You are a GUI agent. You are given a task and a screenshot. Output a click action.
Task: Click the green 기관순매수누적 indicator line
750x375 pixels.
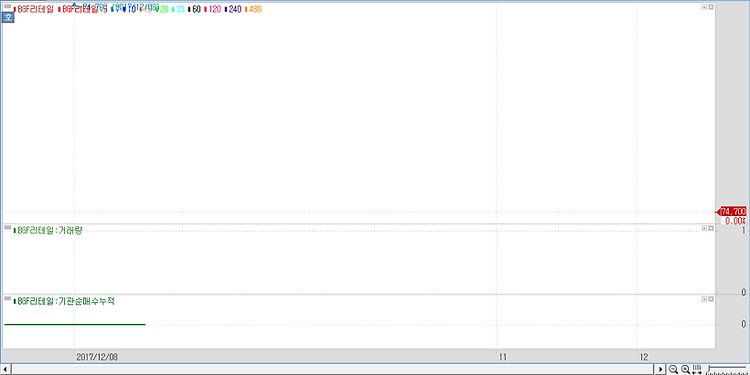coord(75,324)
